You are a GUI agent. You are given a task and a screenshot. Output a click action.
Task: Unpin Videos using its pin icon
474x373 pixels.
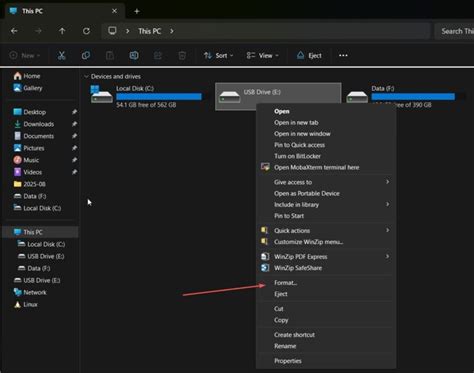pyautogui.click(x=74, y=172)
